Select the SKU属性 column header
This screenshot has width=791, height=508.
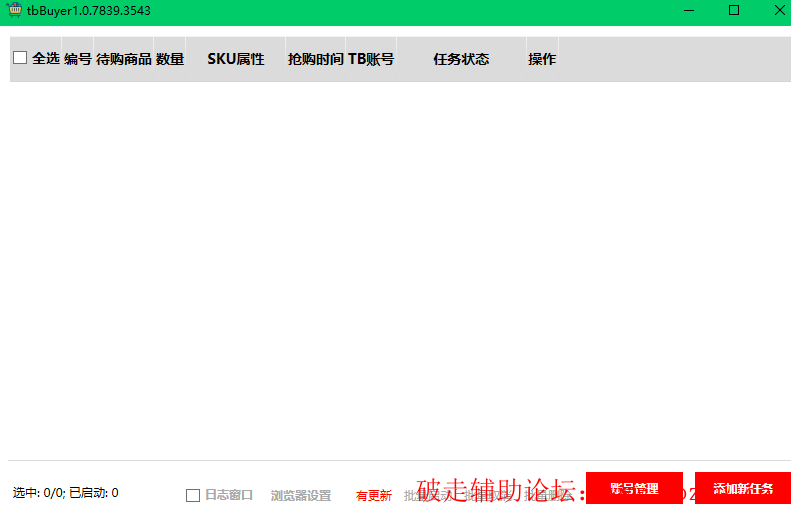(x=236, y=59)
